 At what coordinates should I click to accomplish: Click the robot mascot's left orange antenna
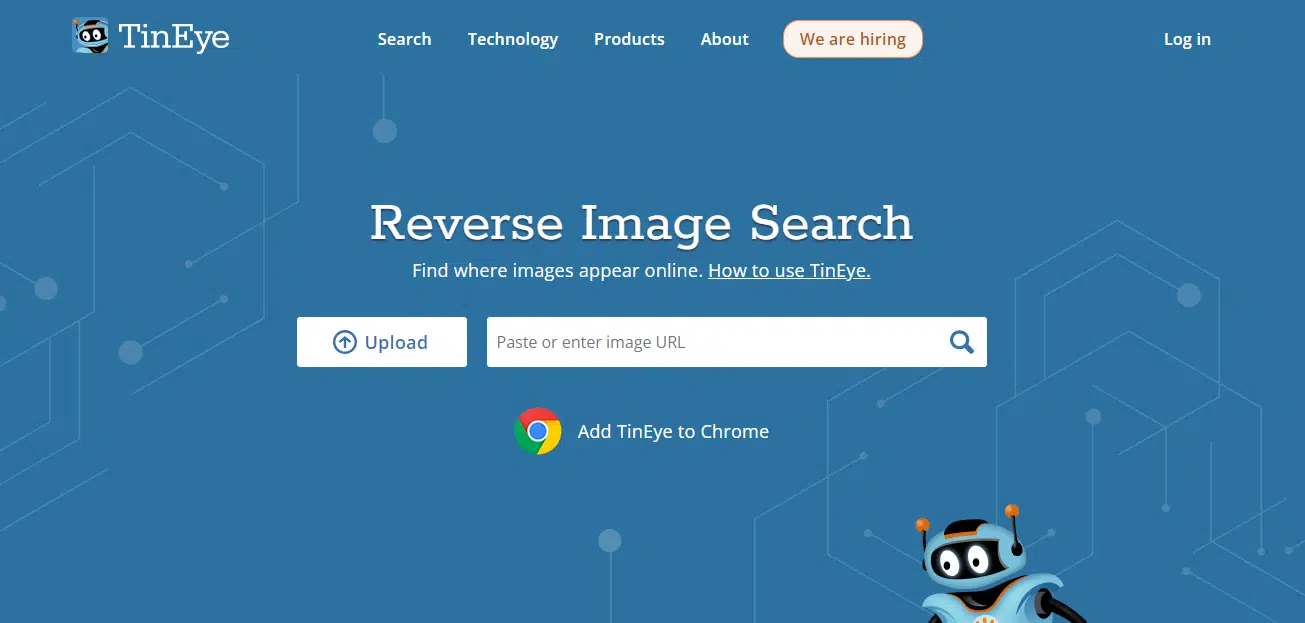[x=922, y=524]
